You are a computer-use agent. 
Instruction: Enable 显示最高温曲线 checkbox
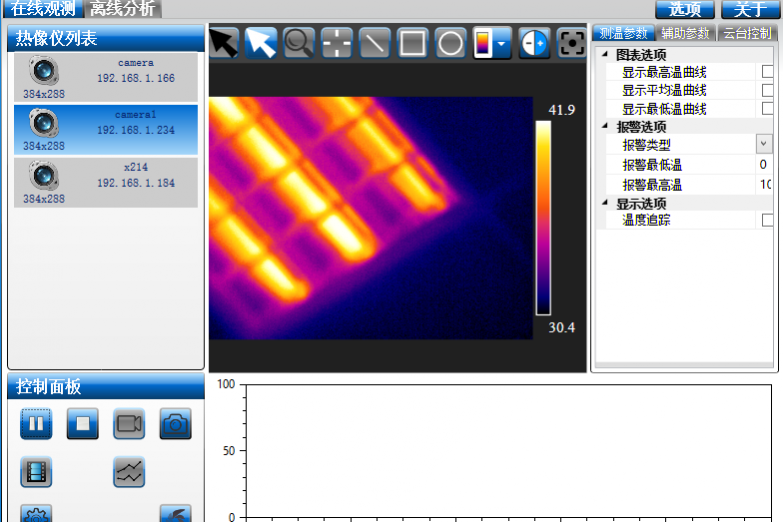[768, 72]
